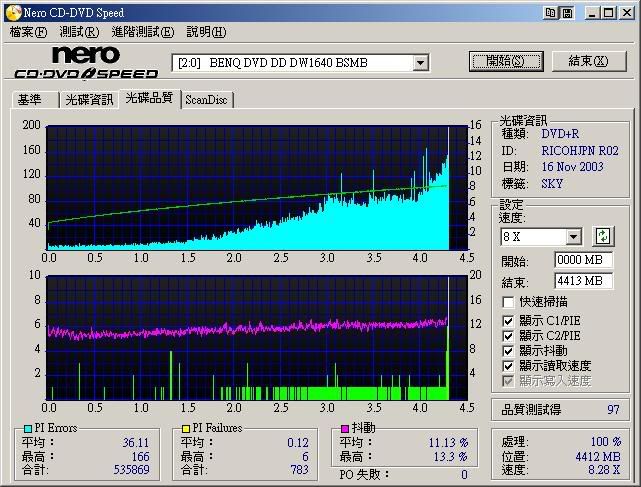Click the jitter maximum 13.3 %
The width and height of the screenshot is (641, 487).
click(450, 456)
